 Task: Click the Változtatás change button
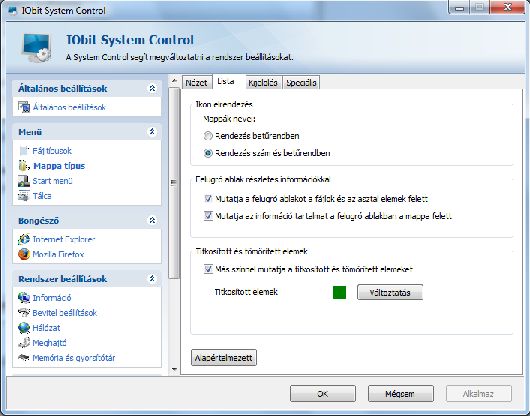(x=390, y=292)
